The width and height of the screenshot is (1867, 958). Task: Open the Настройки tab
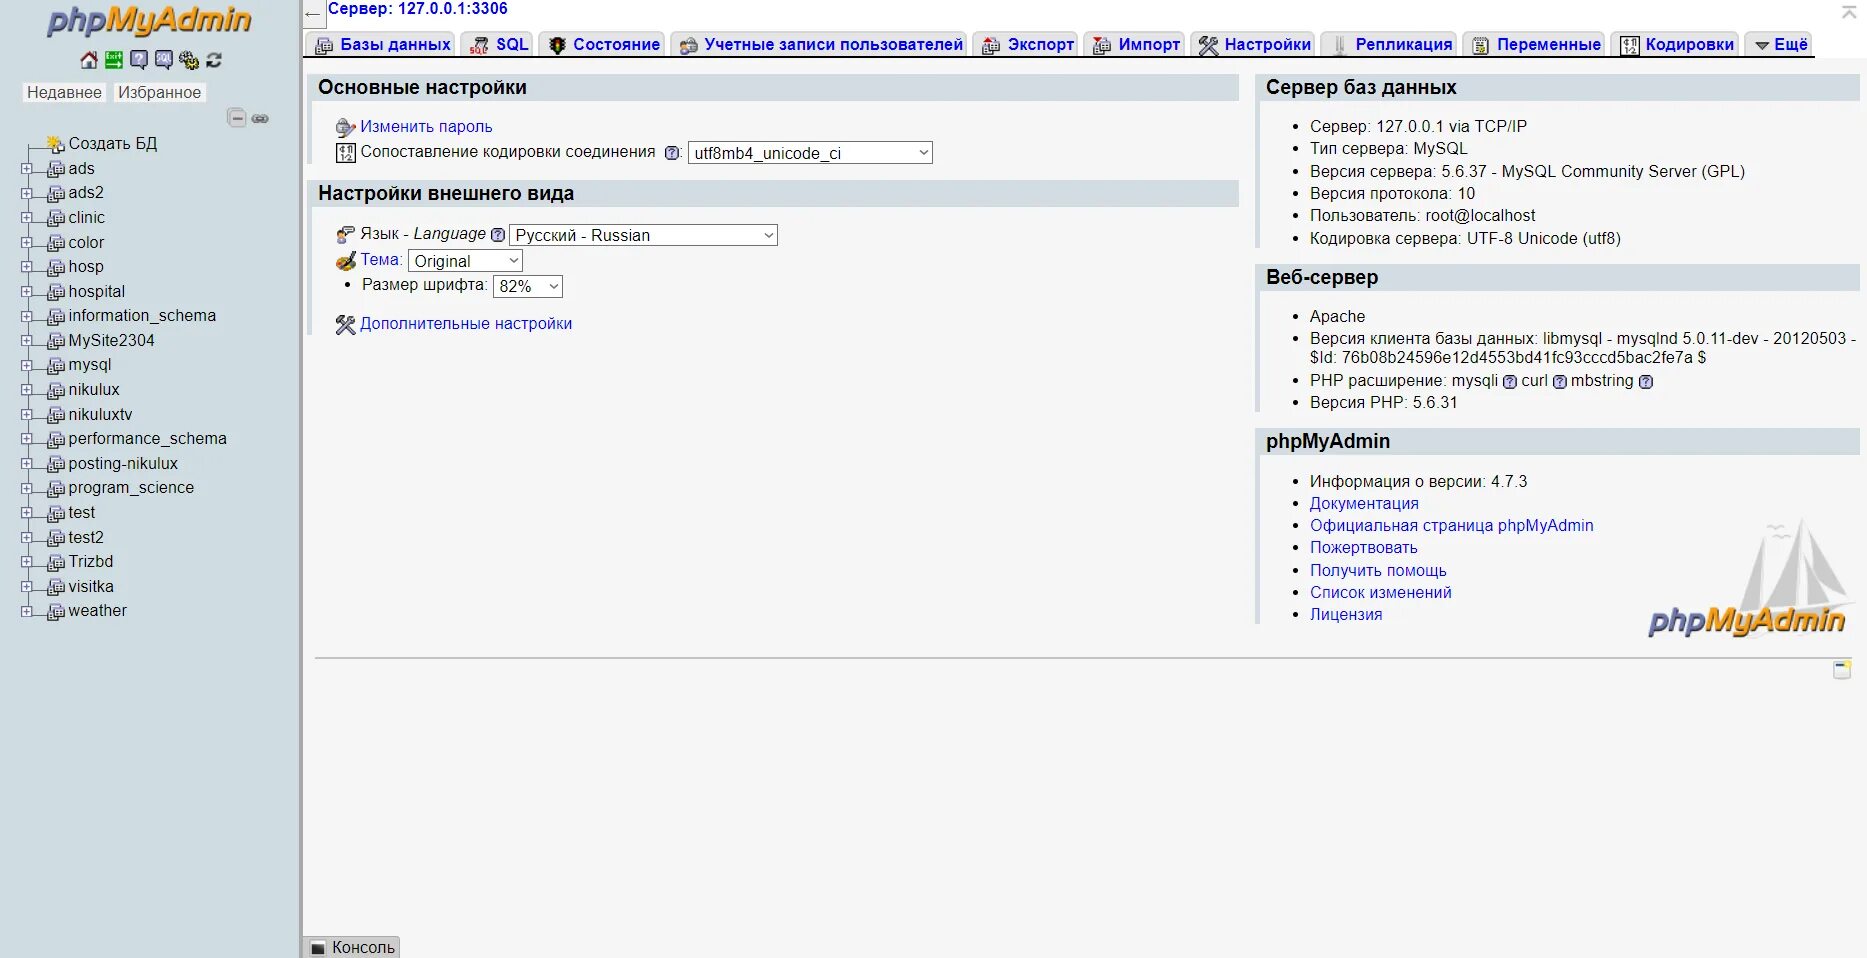1254,44
